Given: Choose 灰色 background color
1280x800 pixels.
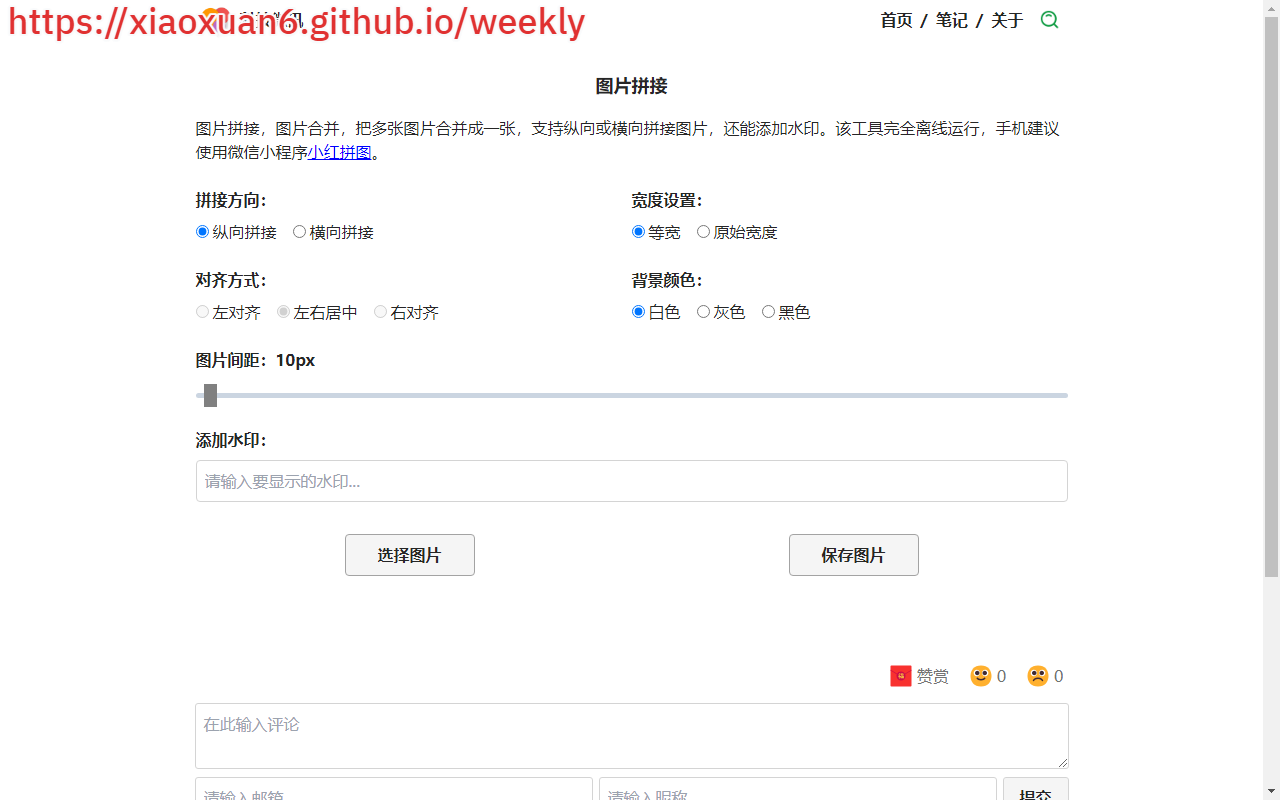Looking at the screenshot, I should coord(703,312).
